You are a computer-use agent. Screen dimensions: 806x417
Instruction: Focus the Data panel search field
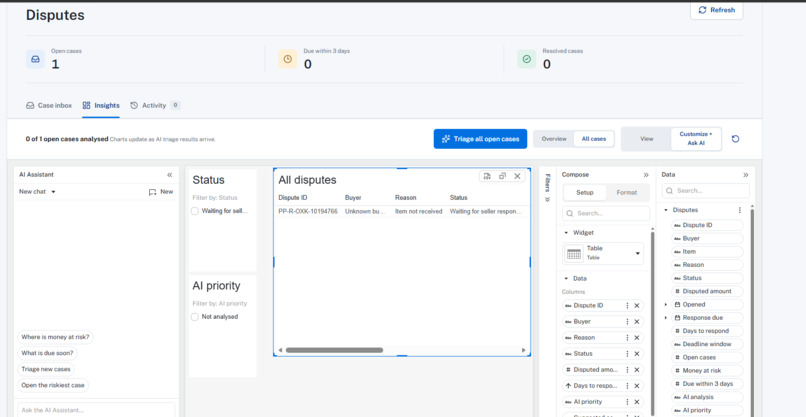tap(706, 191)
